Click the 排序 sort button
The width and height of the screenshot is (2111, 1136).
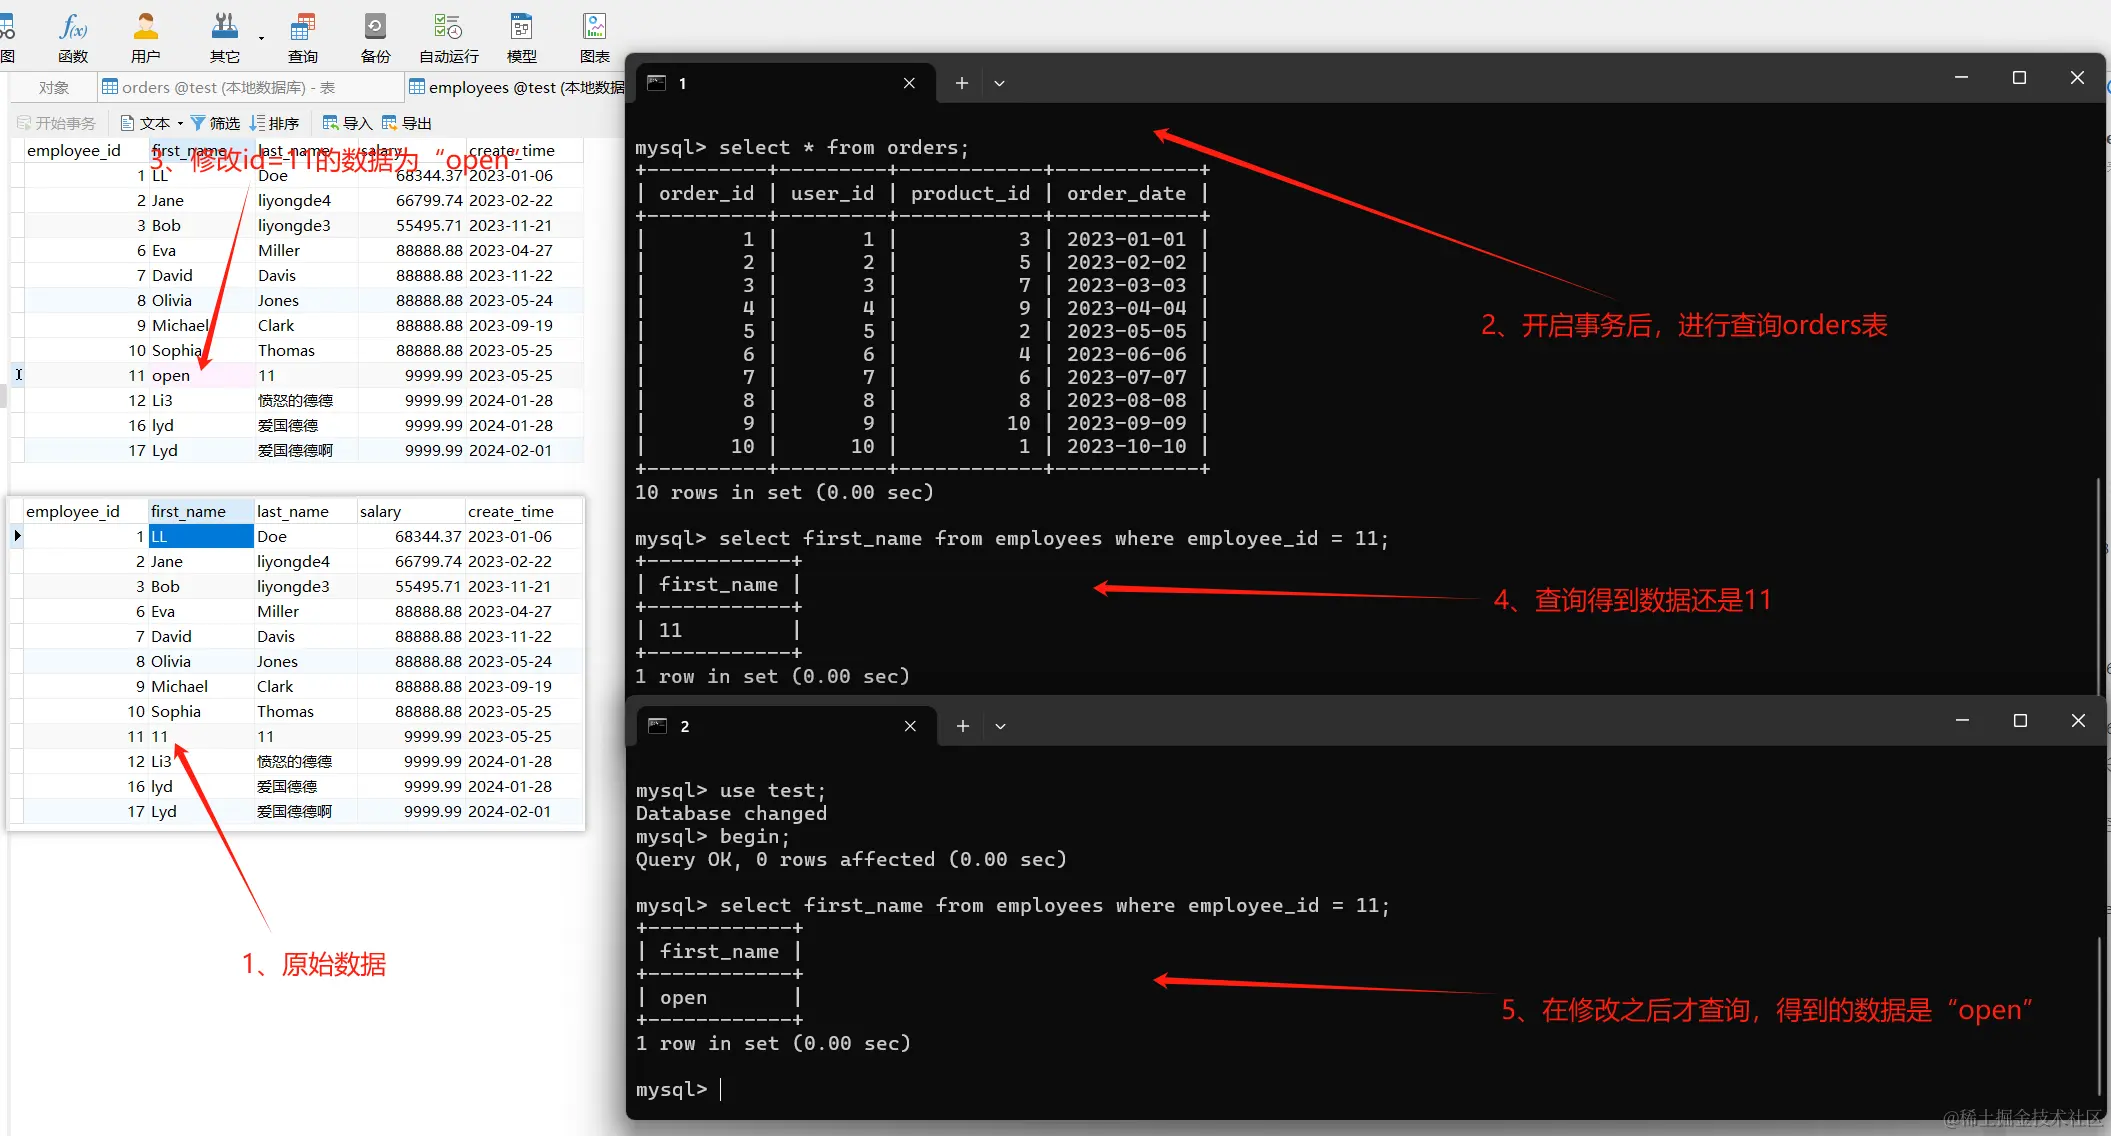(274, 123)
